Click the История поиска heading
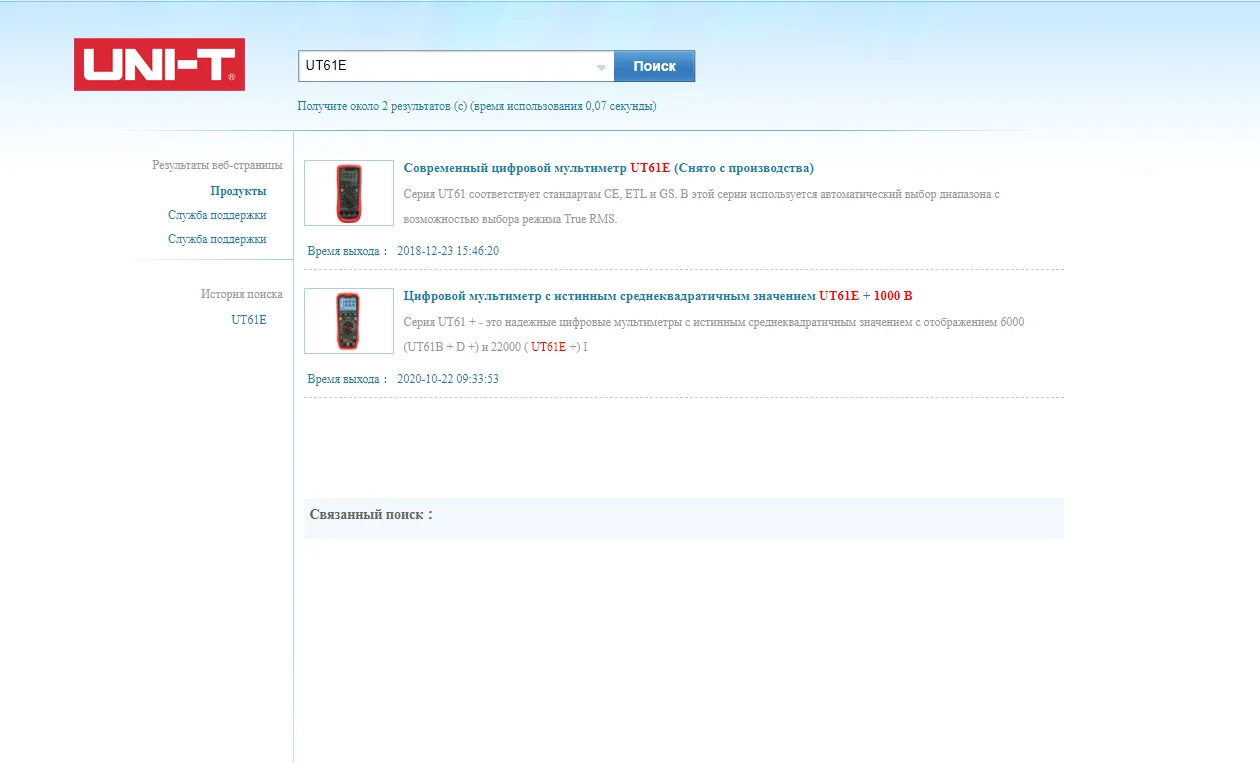Screen dimensions: 1260x763 coord(241,294)
